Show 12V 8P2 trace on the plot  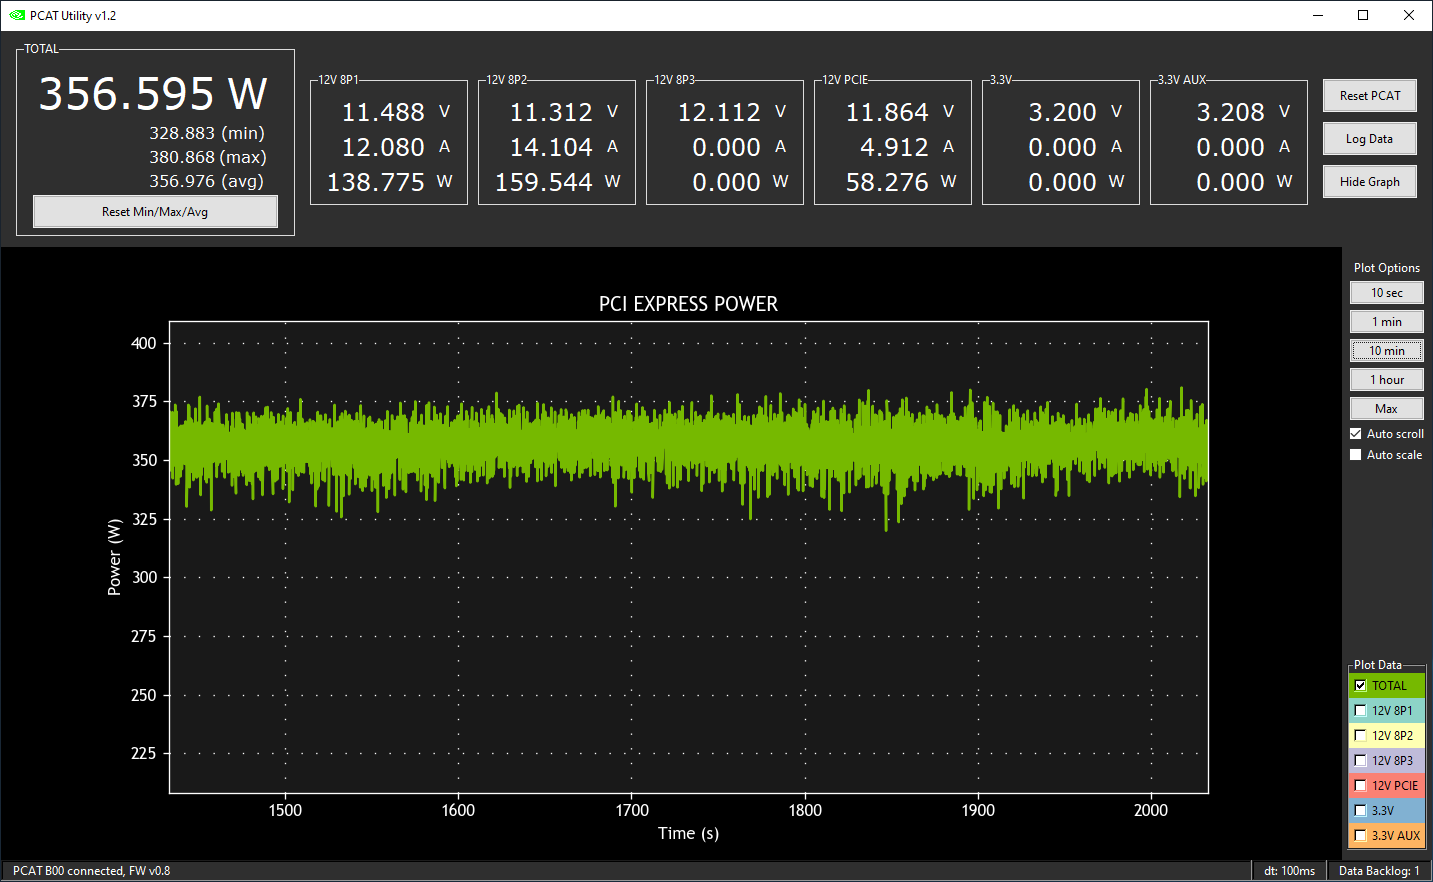(x=1360, y=736)
